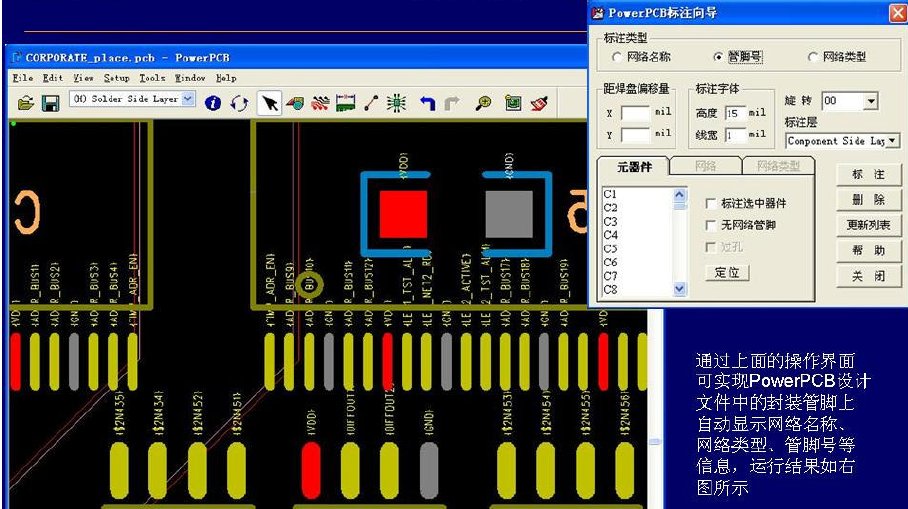Select 网络类型 annotation type radio

coord(812,57)
